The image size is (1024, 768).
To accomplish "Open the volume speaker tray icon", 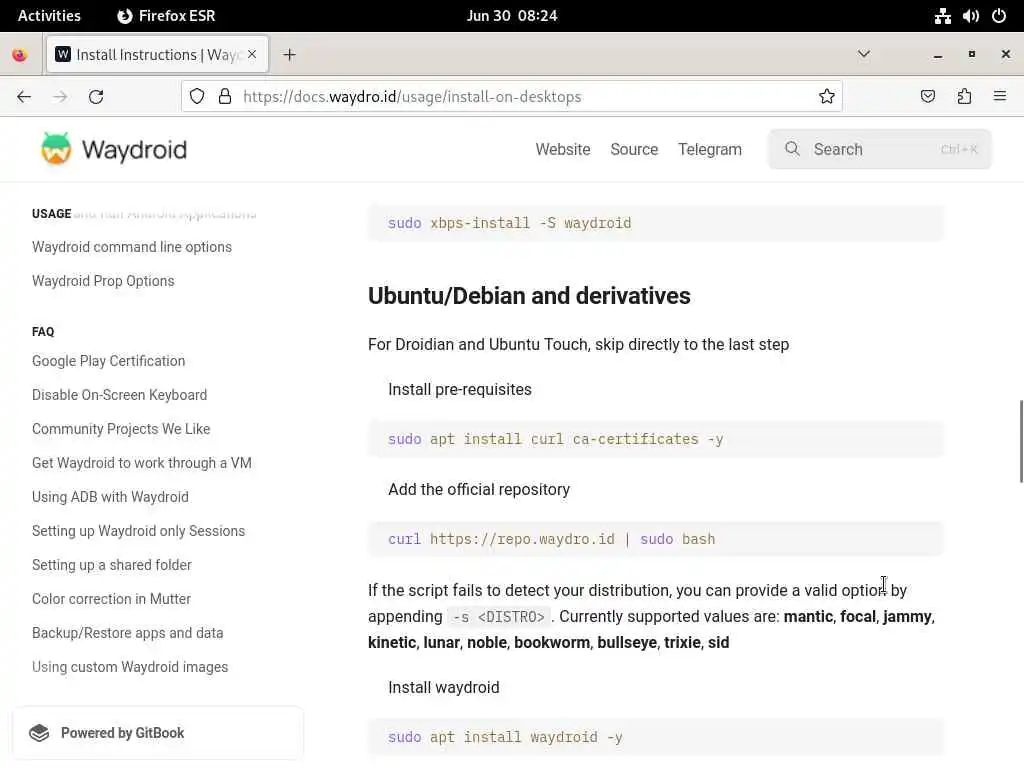I will [x=970, y=16].
